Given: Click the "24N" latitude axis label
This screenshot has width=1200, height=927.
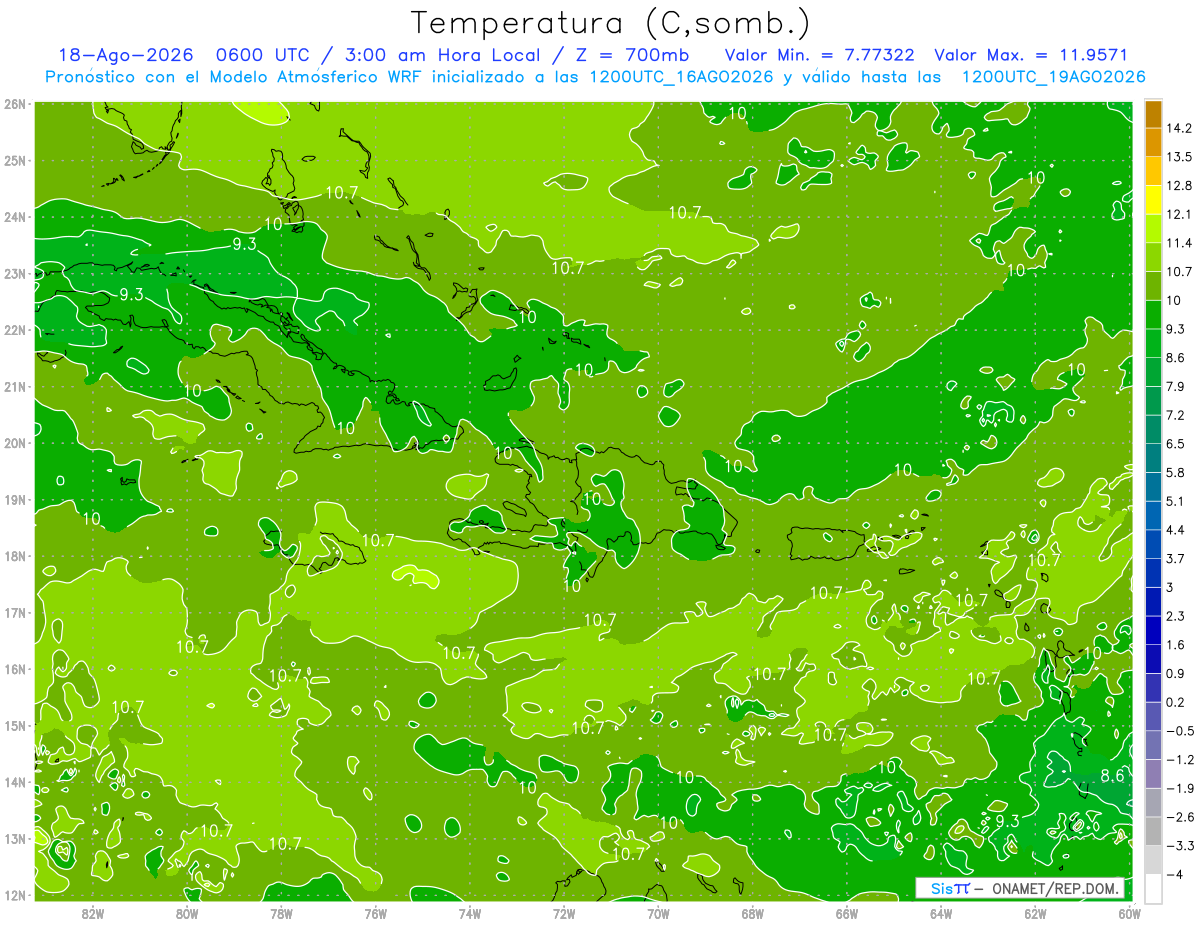Looking at the screenshot, I should point(15,217).
